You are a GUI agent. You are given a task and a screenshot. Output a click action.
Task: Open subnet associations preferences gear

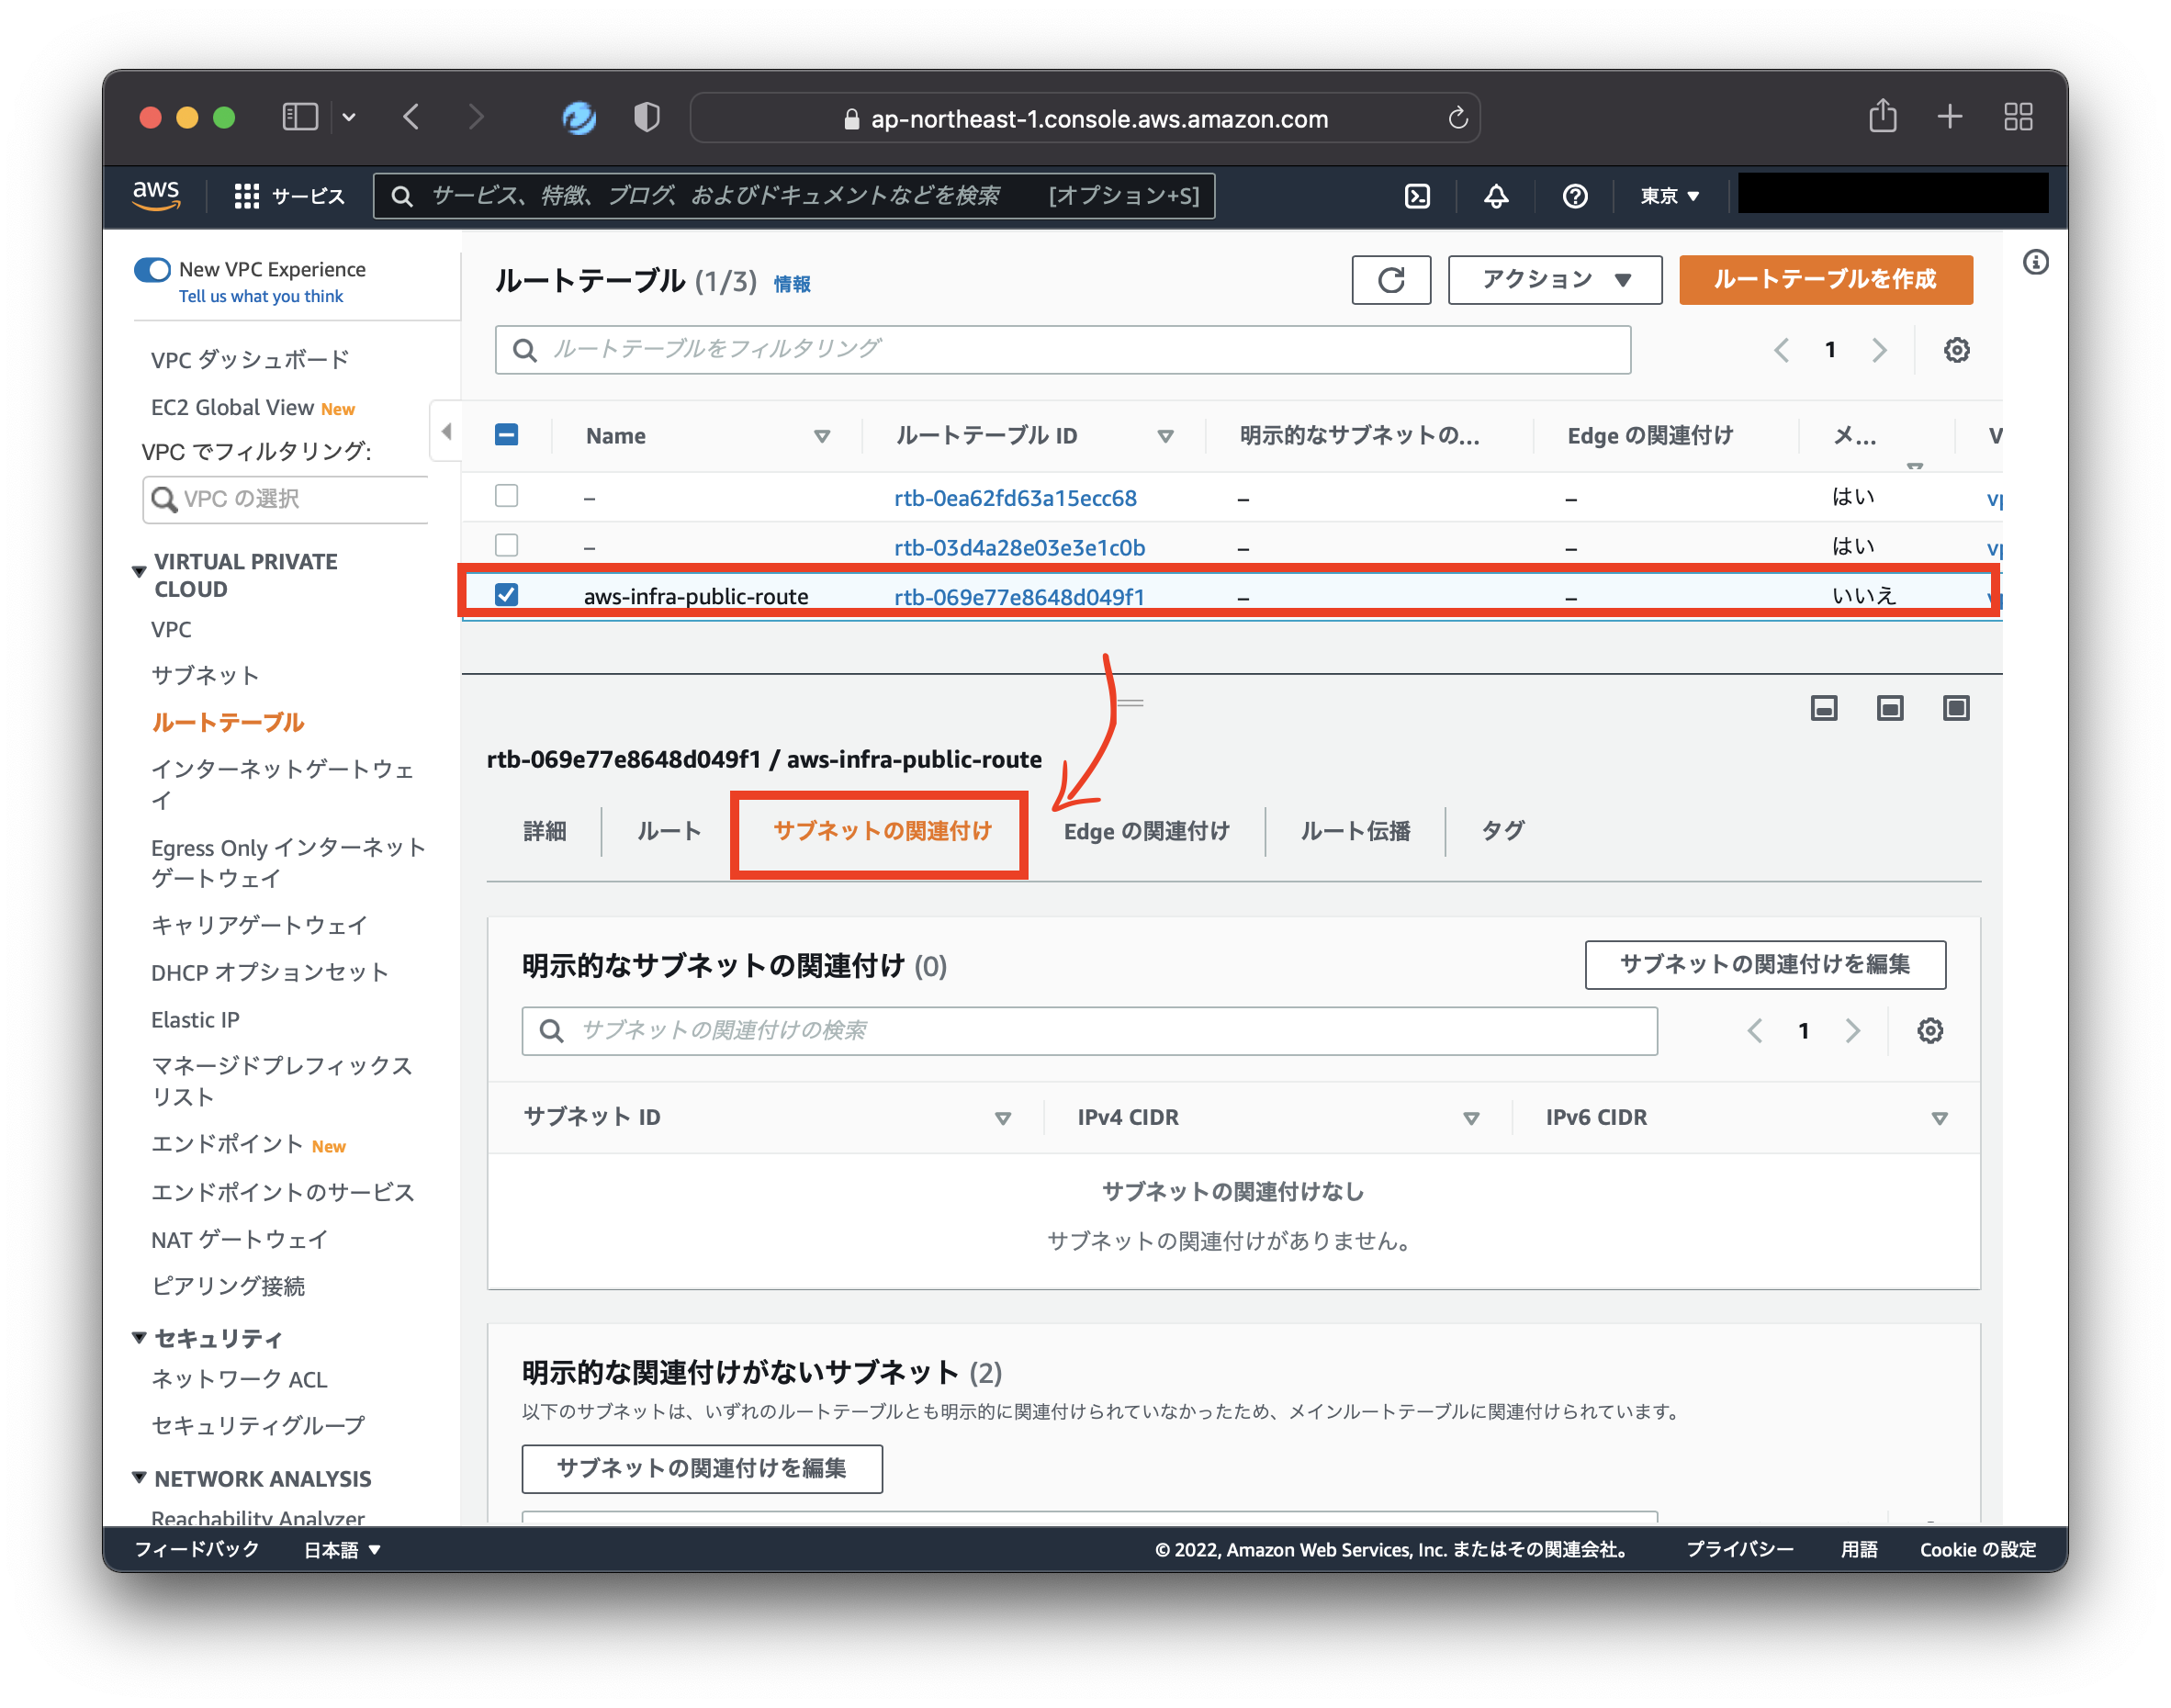[1929, 1031]
